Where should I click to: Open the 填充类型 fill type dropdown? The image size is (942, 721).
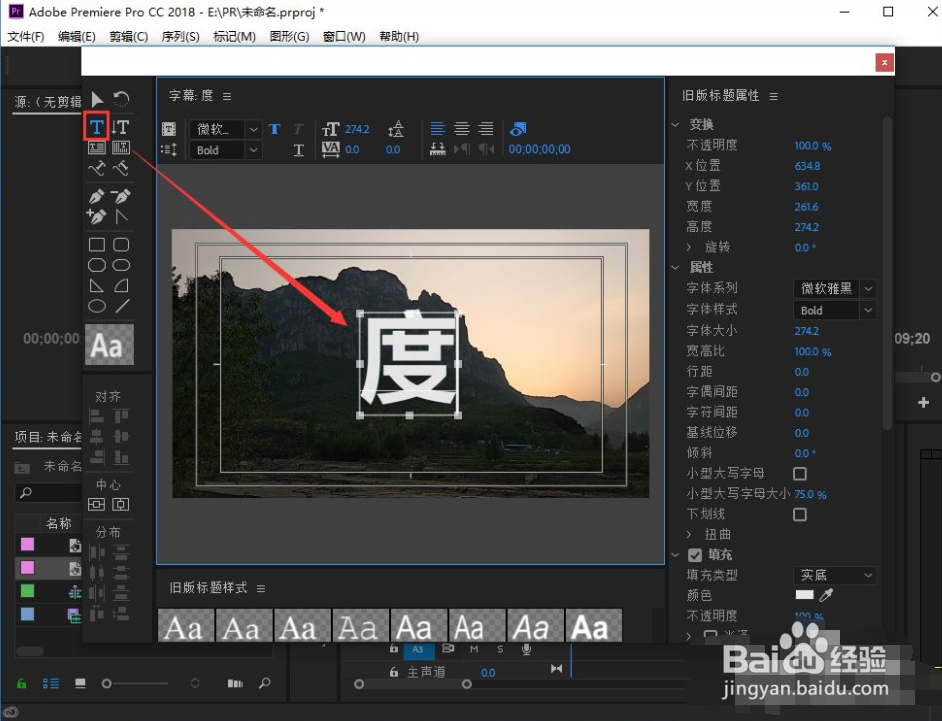pyautogui.click(x=834, y=575)
